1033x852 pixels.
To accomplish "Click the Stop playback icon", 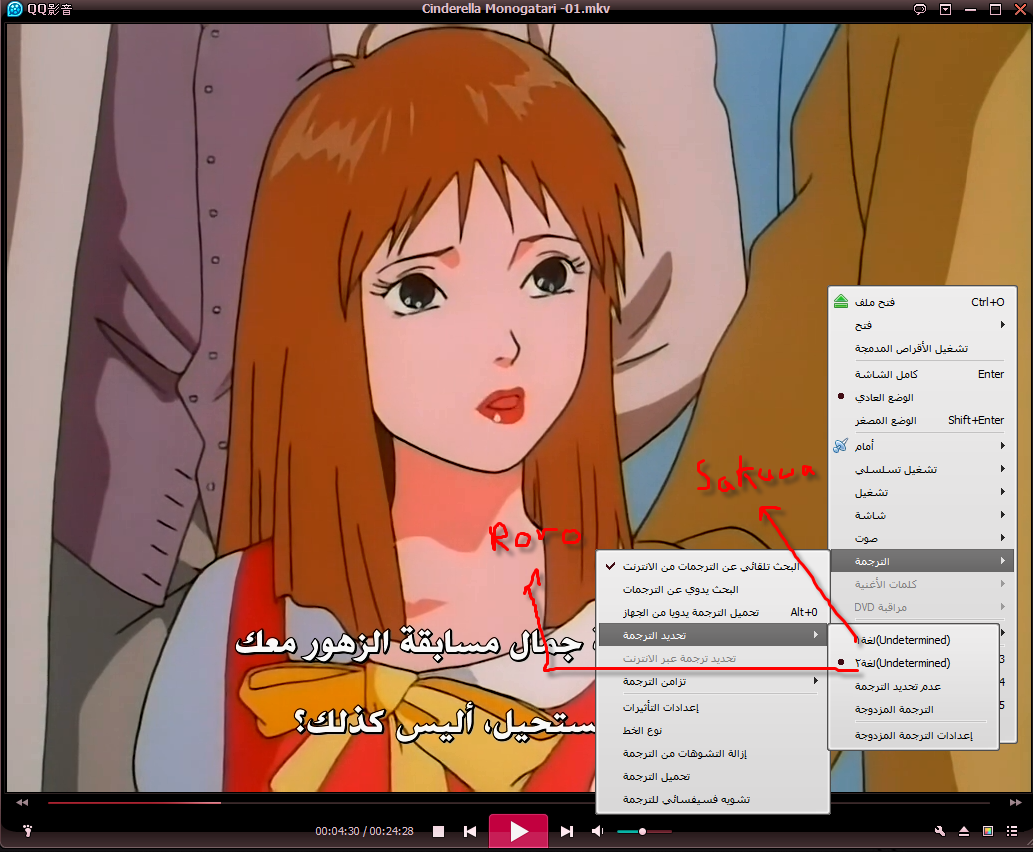I will (x=438, y=831).
